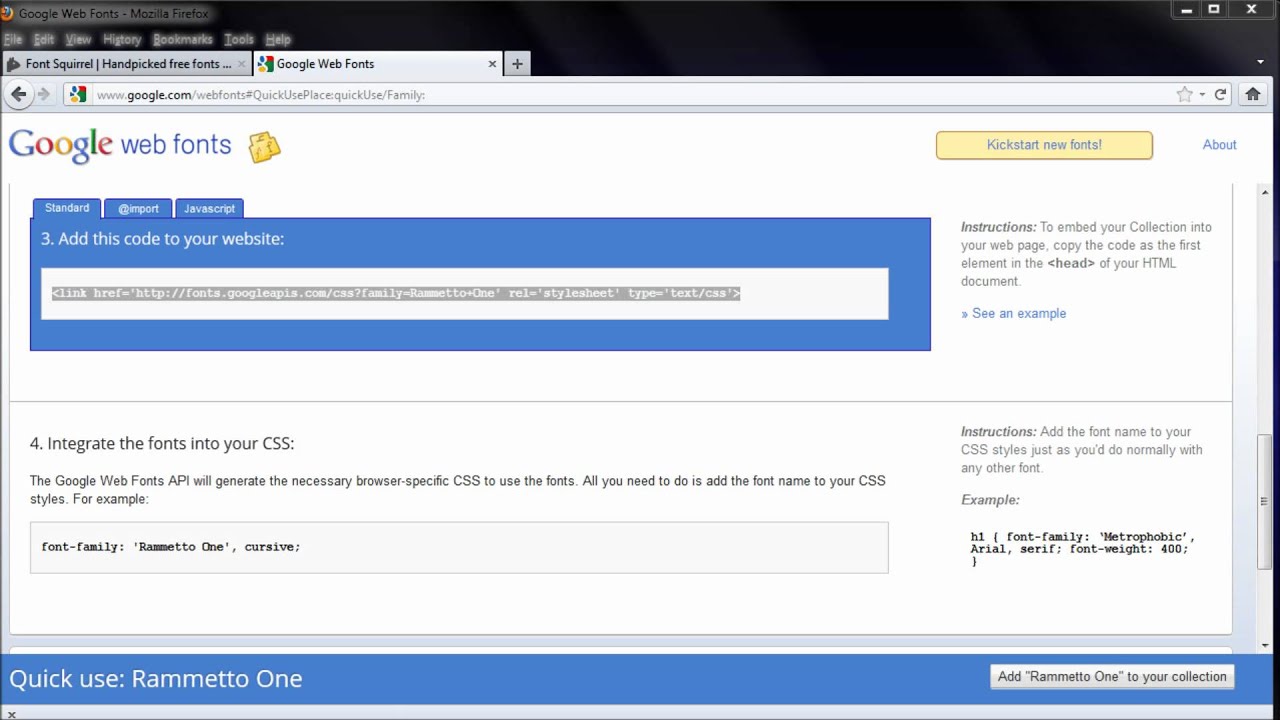Select the Google Web Fonts browser tab
1280x720 pixels.
(x=377, y=64)
